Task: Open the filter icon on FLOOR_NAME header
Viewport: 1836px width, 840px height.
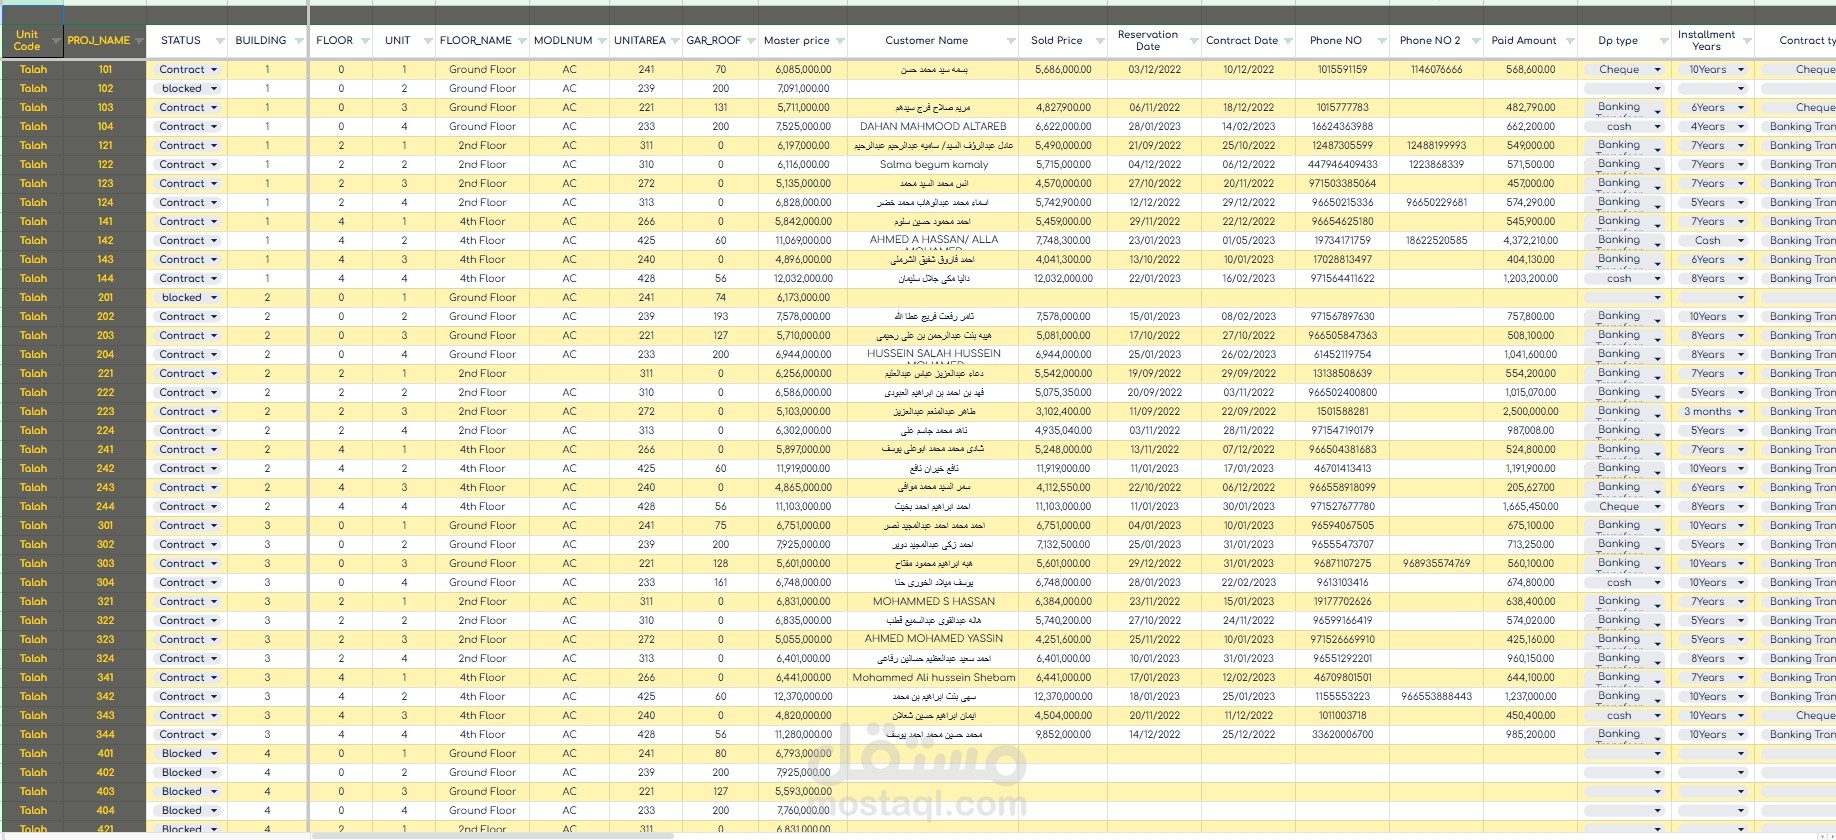Action: (523, 41)
